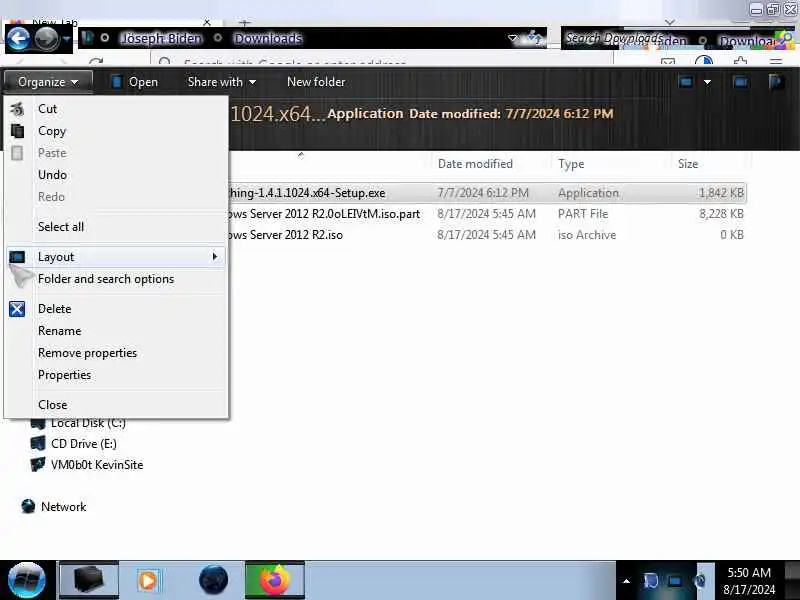The image size is (800, 600).
Task: Click the Copy pages icon
Action: (x=17, y=131)
